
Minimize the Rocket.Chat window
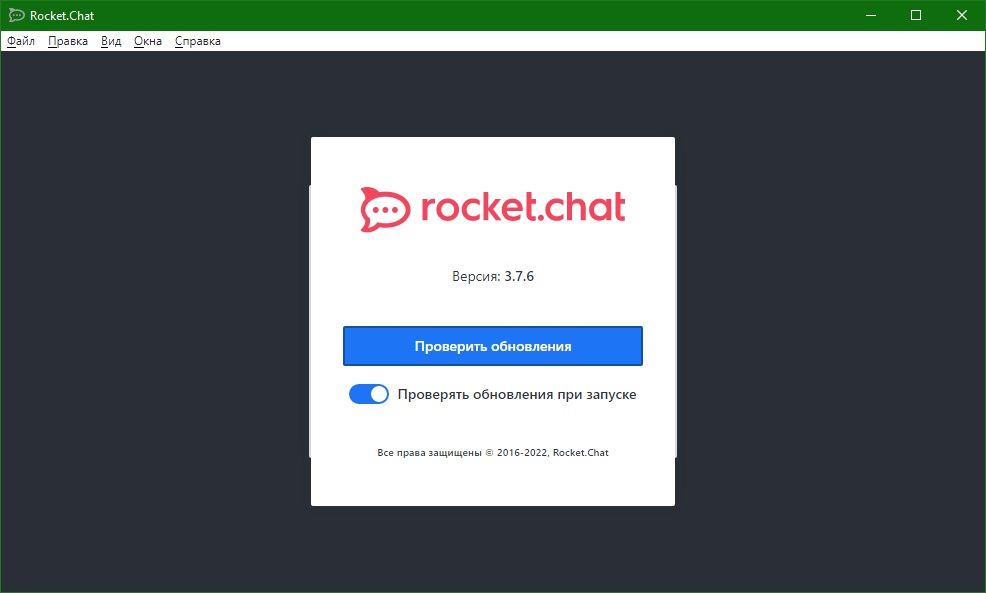coord(871,15)
